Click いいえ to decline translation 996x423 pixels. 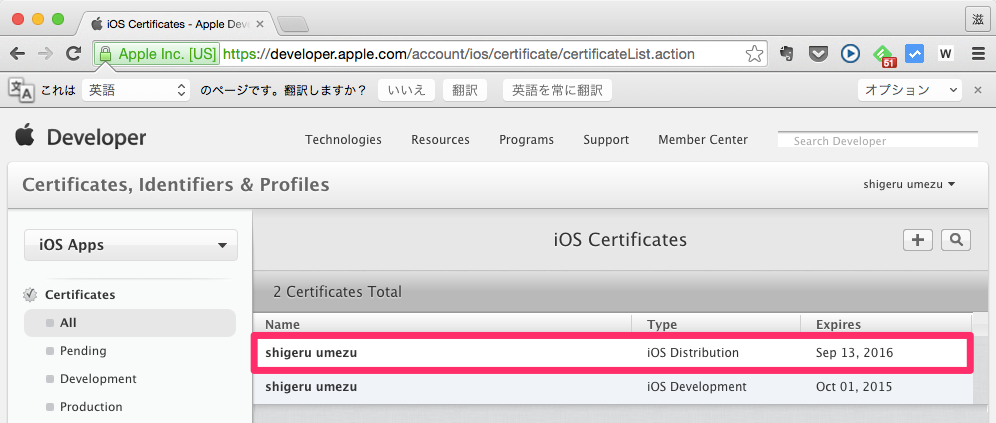tap(407, 90)
